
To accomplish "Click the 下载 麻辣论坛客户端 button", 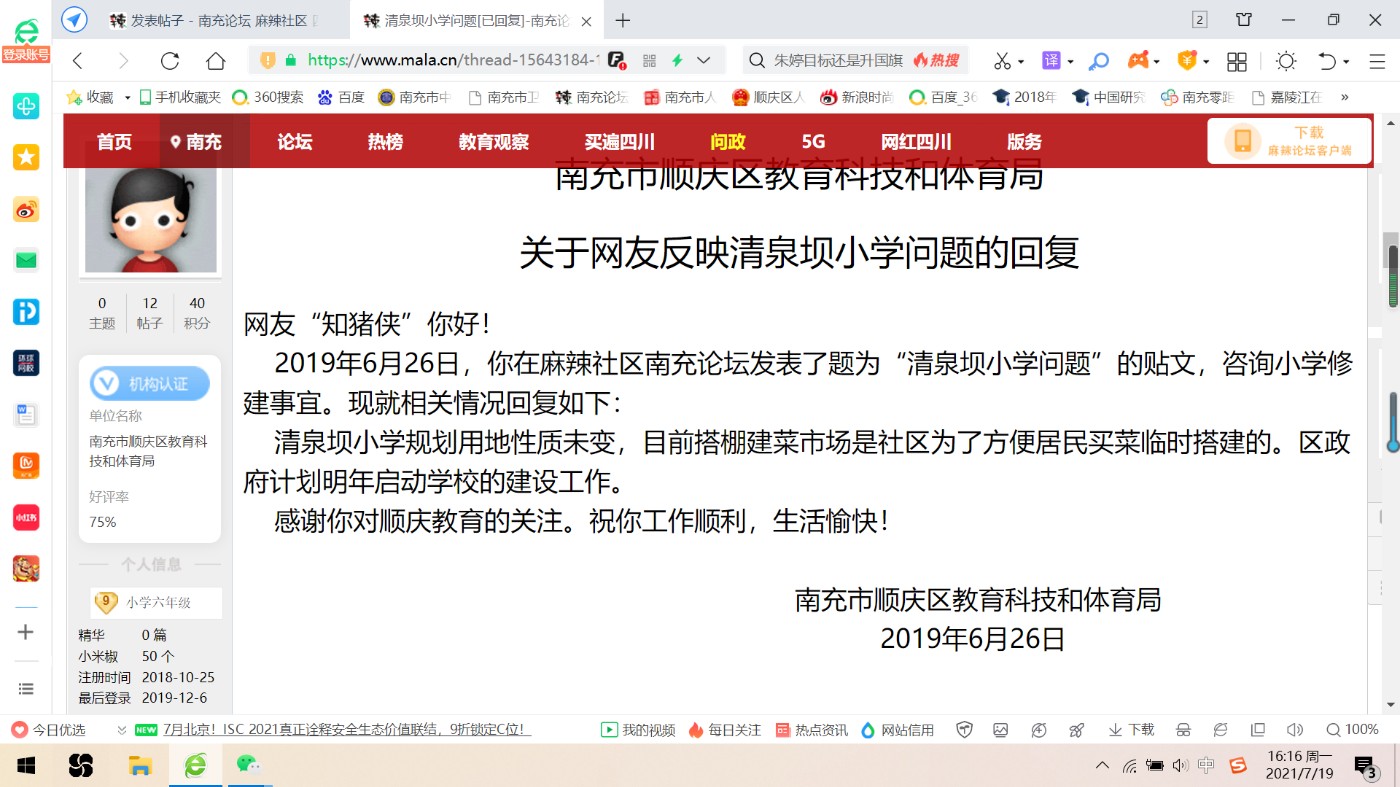I will click(x=1289, y=141).
